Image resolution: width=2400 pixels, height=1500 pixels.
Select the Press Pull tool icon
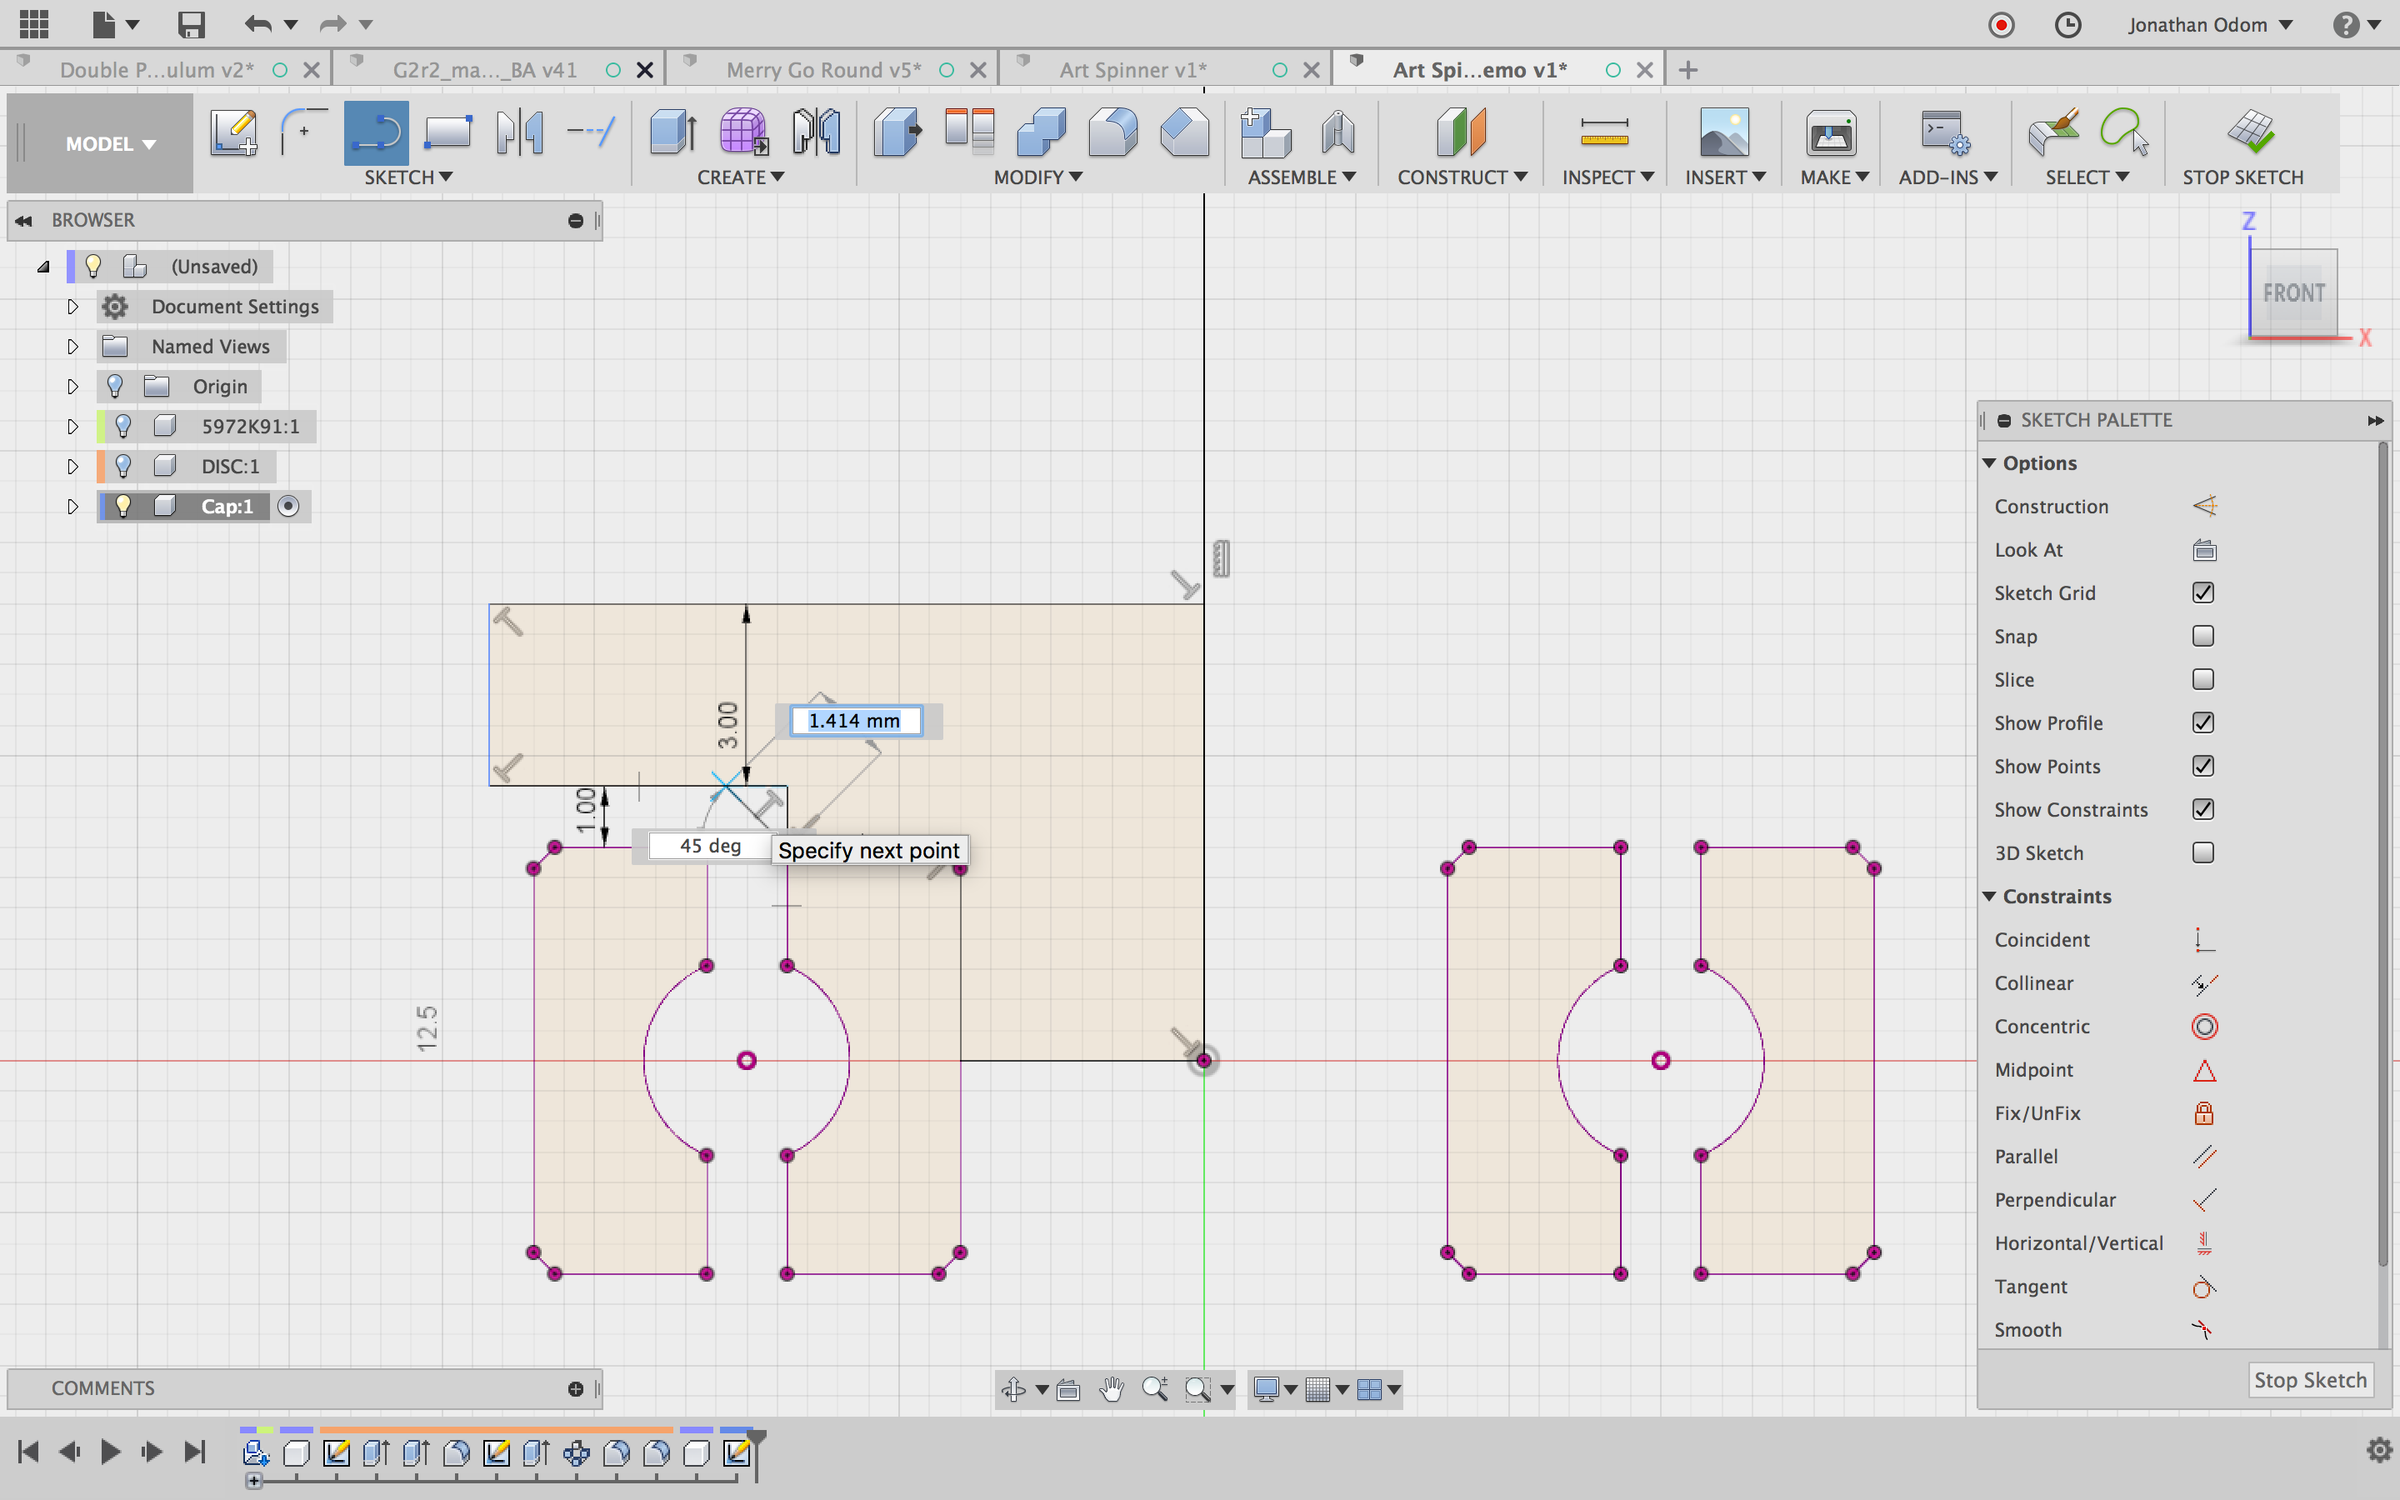coord(897,132)
